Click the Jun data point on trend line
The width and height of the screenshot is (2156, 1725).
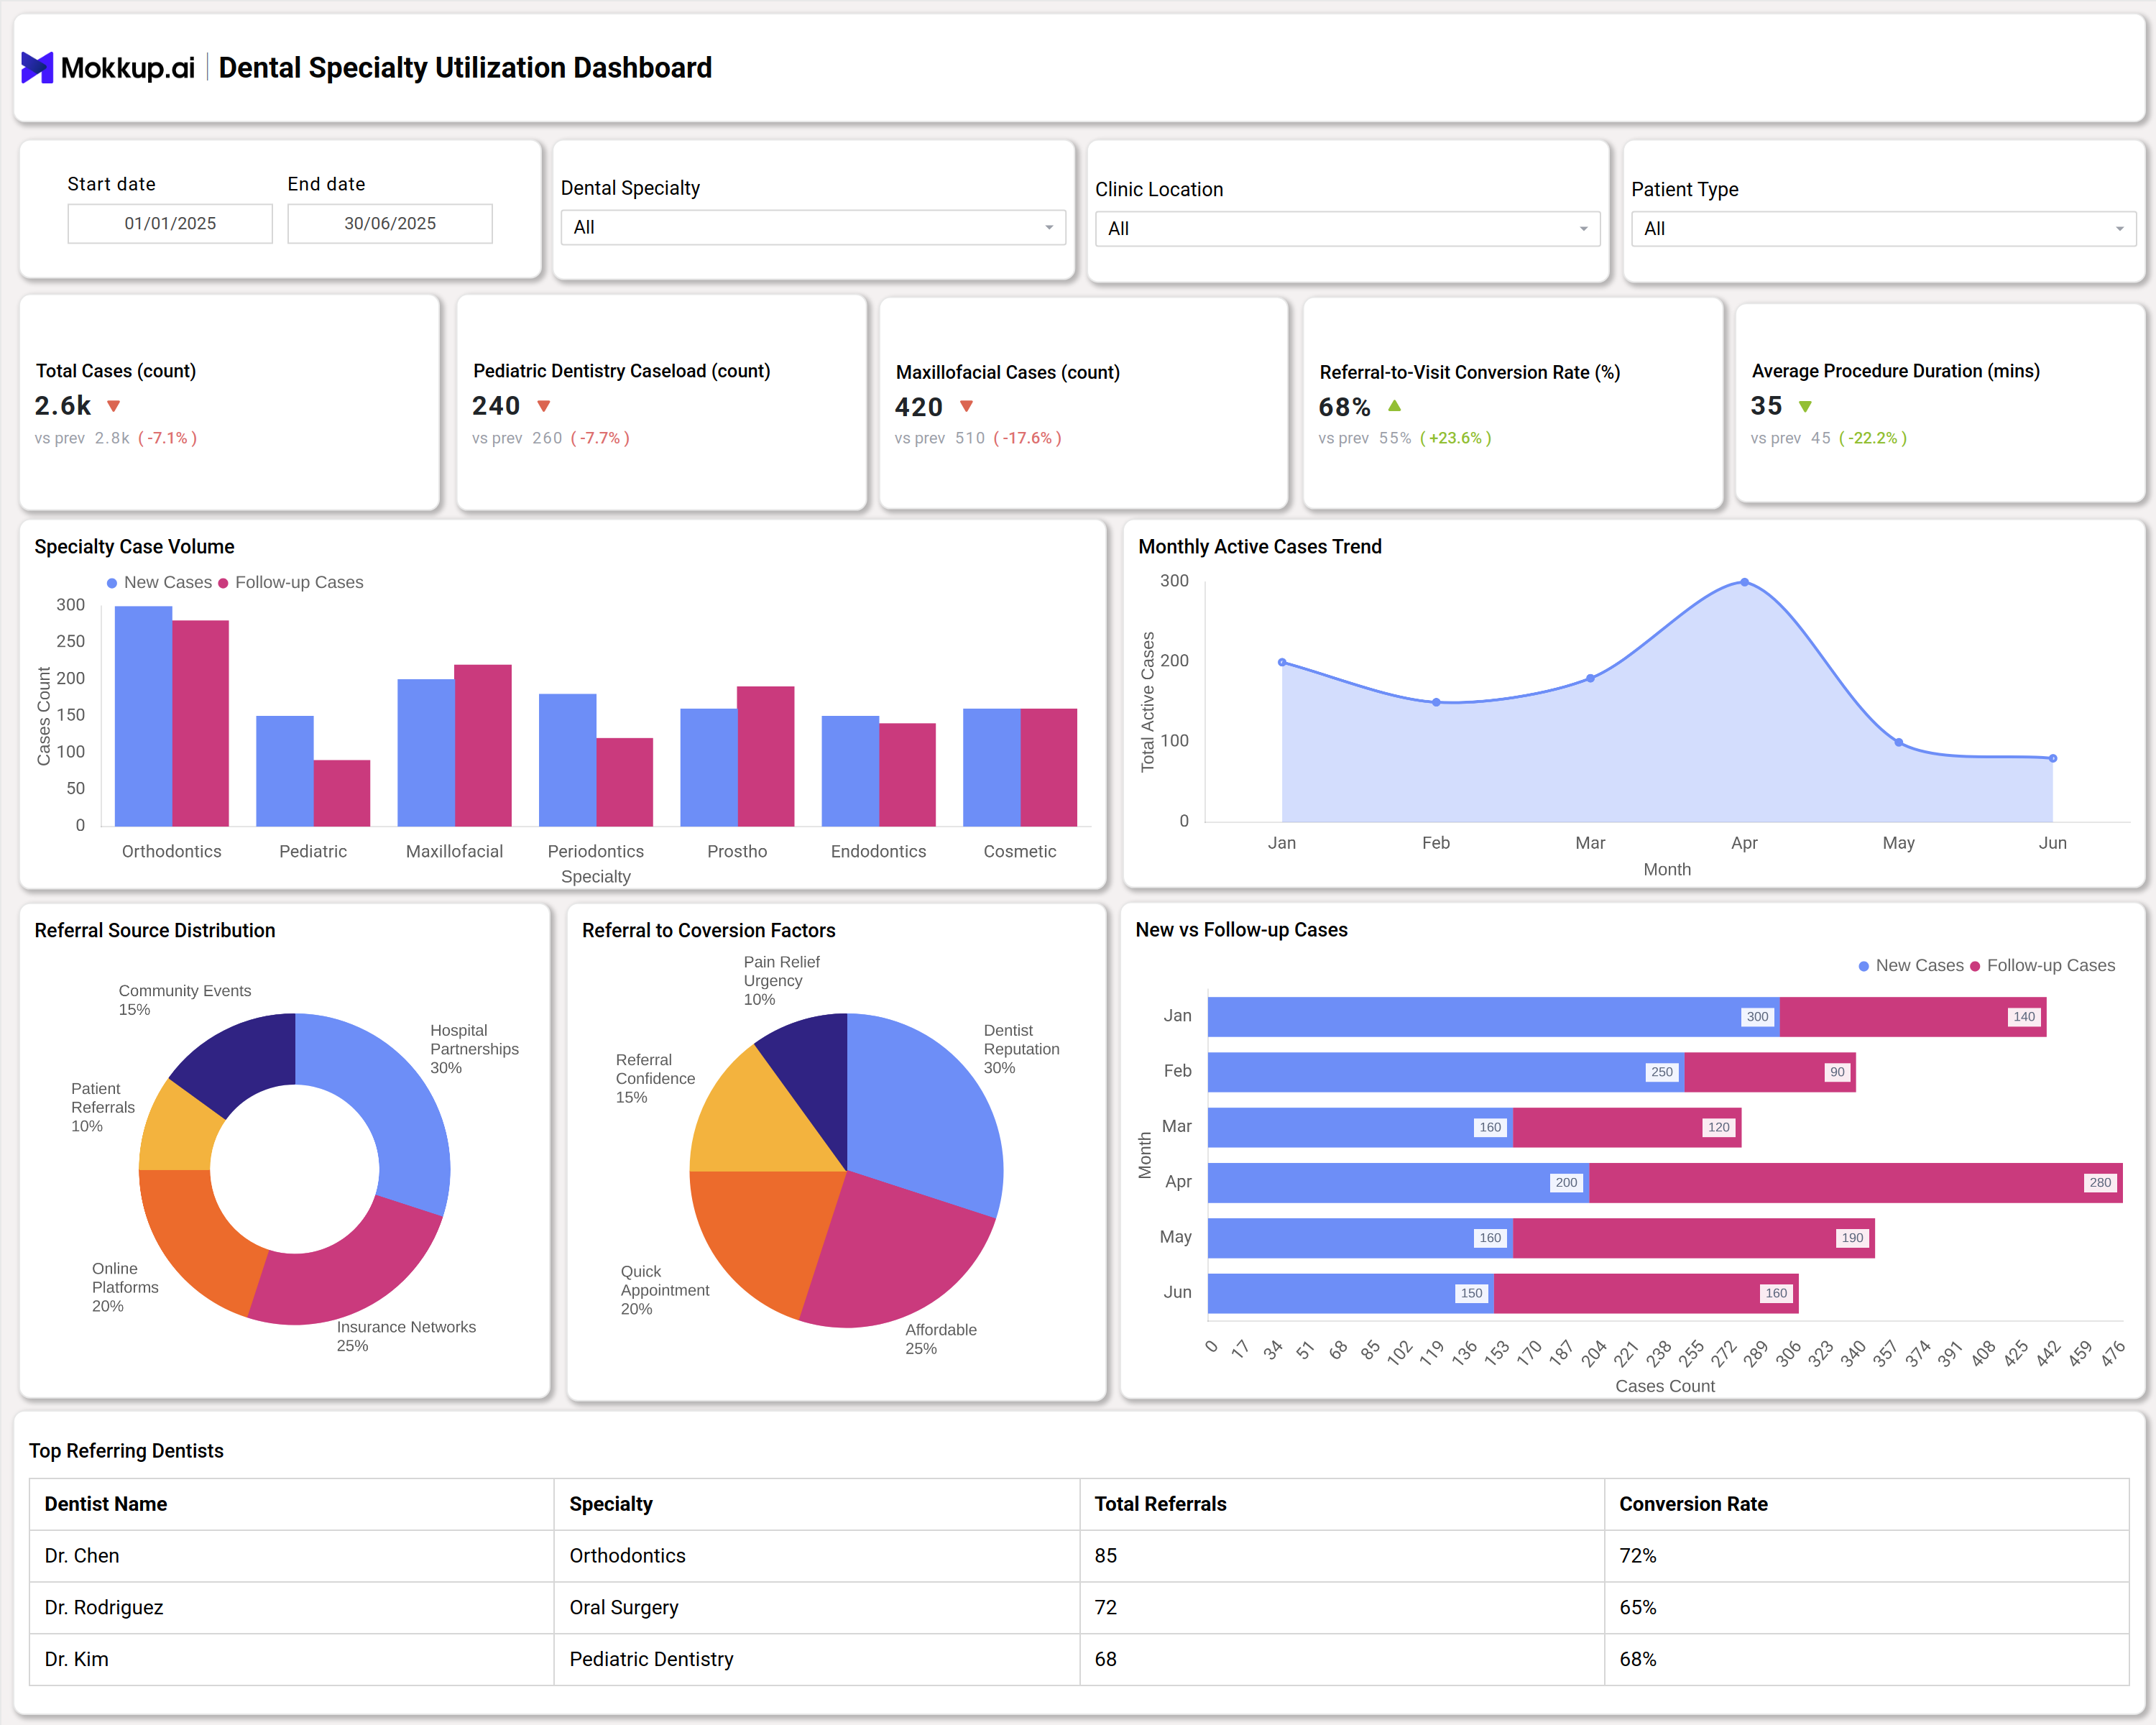[x=2053, y=758]
